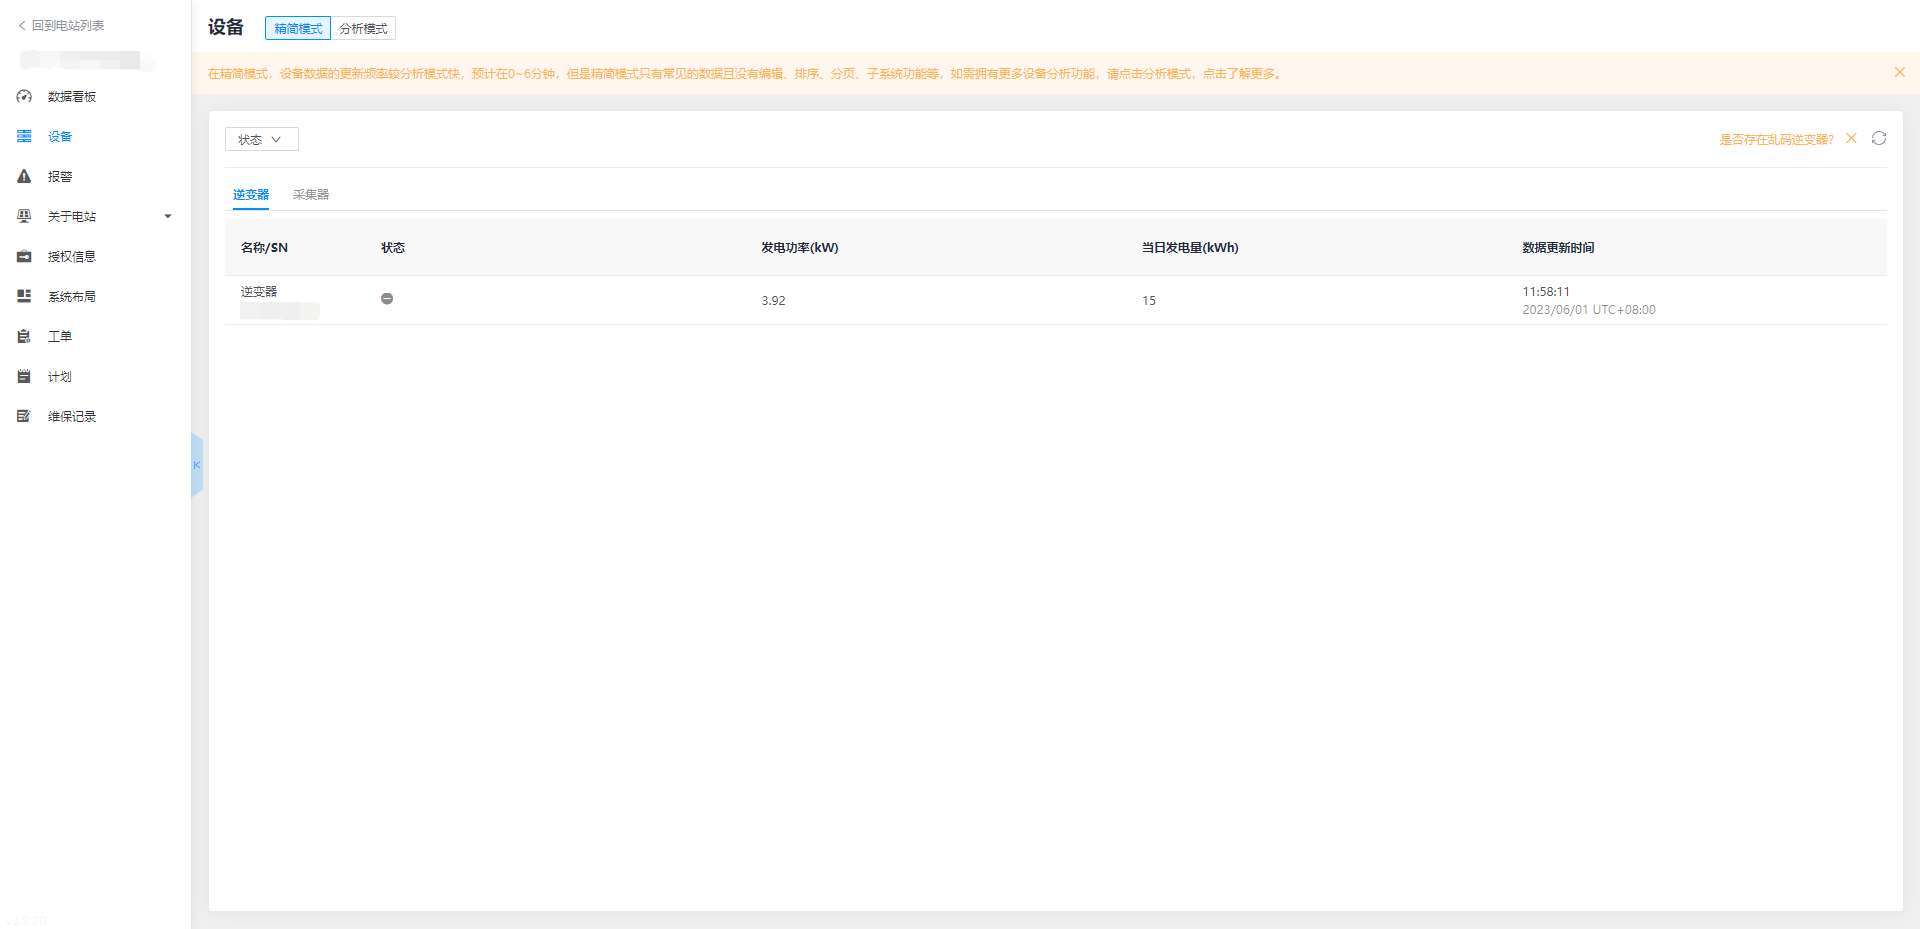Switch to 分析模式 analysis mode
This screenshot has height=929, width=1920.
[363, 29]
